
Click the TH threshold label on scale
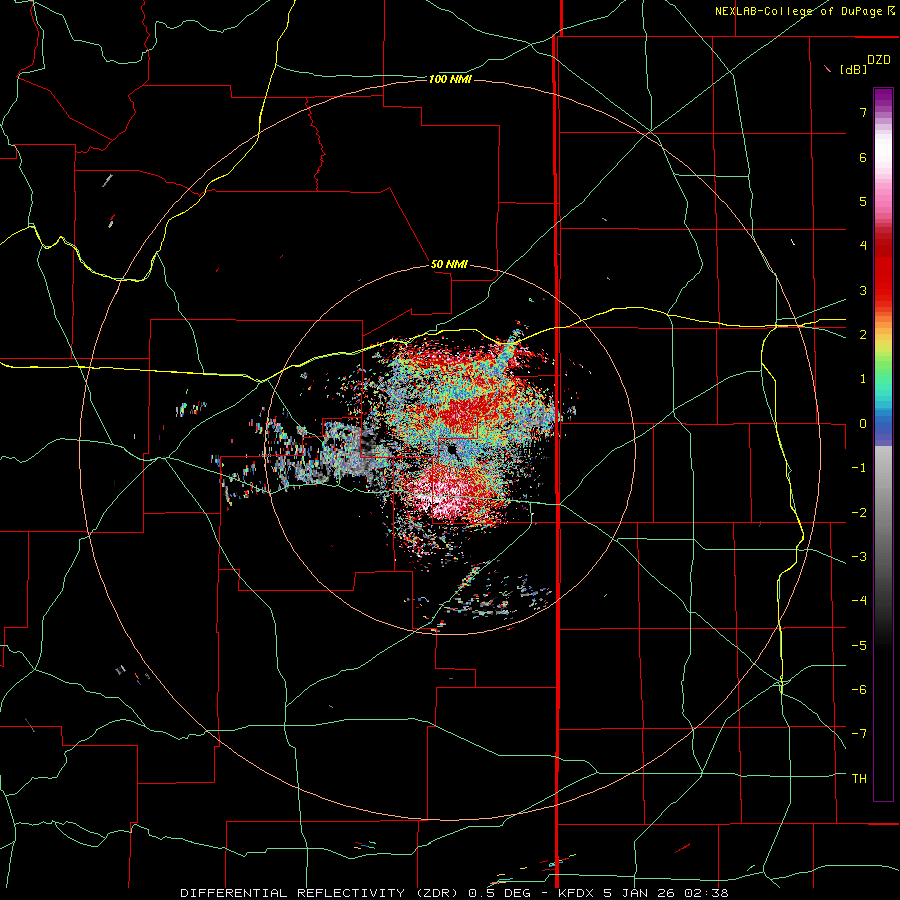[859, 779]
